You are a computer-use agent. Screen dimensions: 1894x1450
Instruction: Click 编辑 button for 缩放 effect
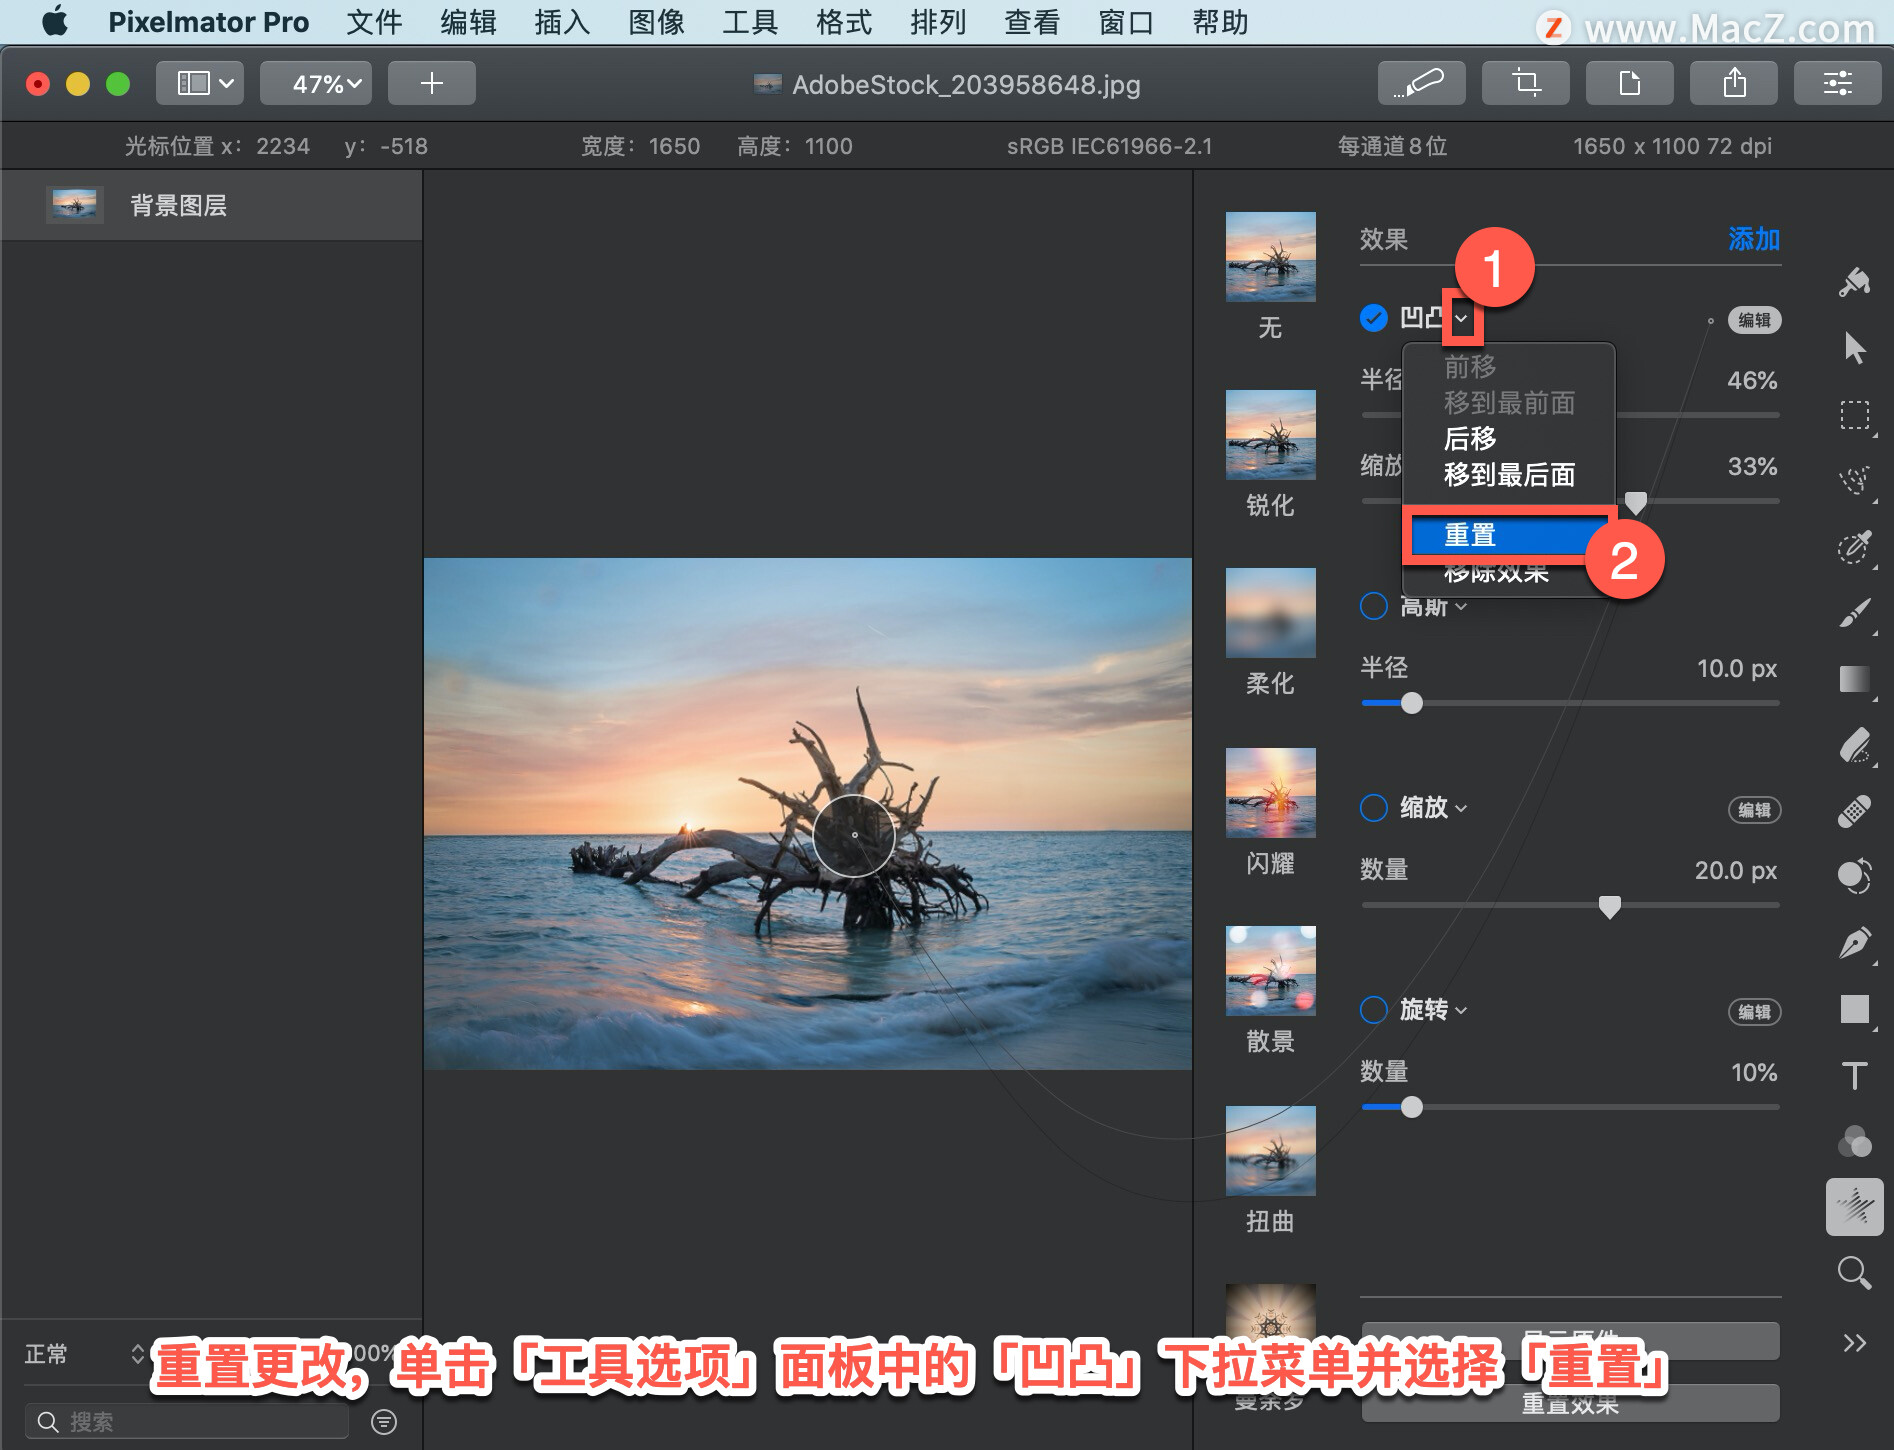click(1754, 810)
